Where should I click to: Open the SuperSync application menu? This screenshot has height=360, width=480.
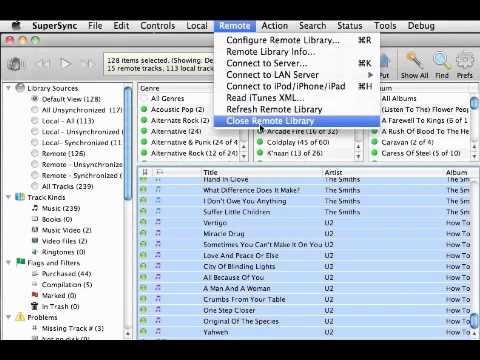[x=55, y=26]
